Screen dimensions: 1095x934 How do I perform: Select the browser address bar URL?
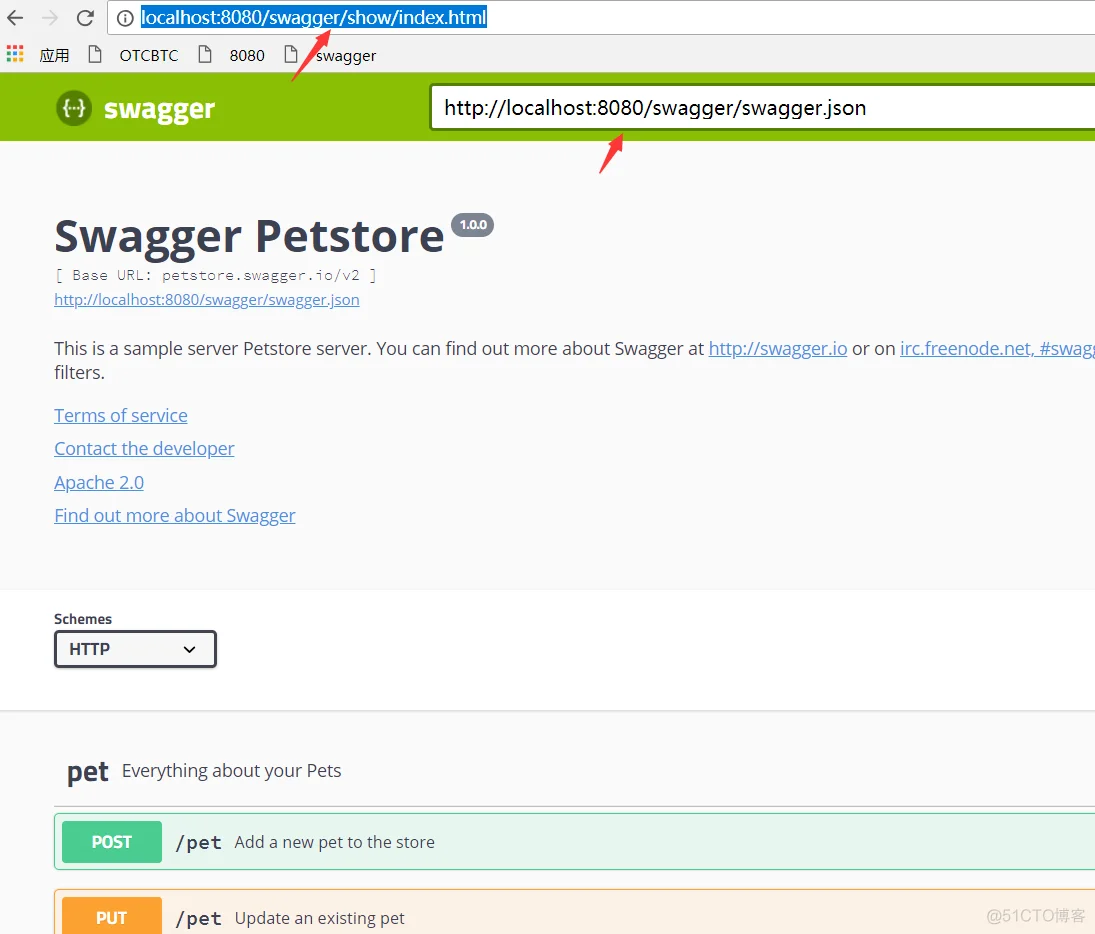tap(314, 17)
